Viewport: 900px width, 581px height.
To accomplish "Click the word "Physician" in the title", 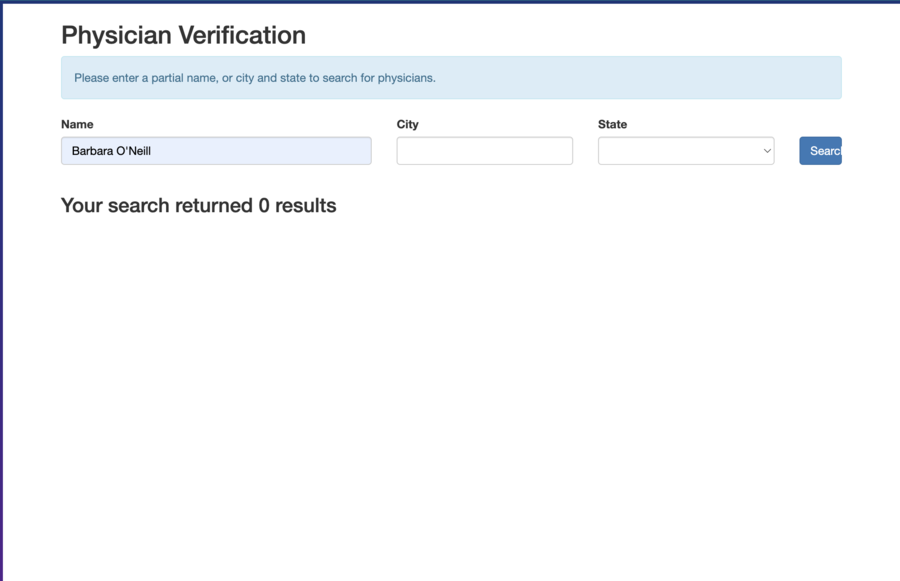I will 116,35.
